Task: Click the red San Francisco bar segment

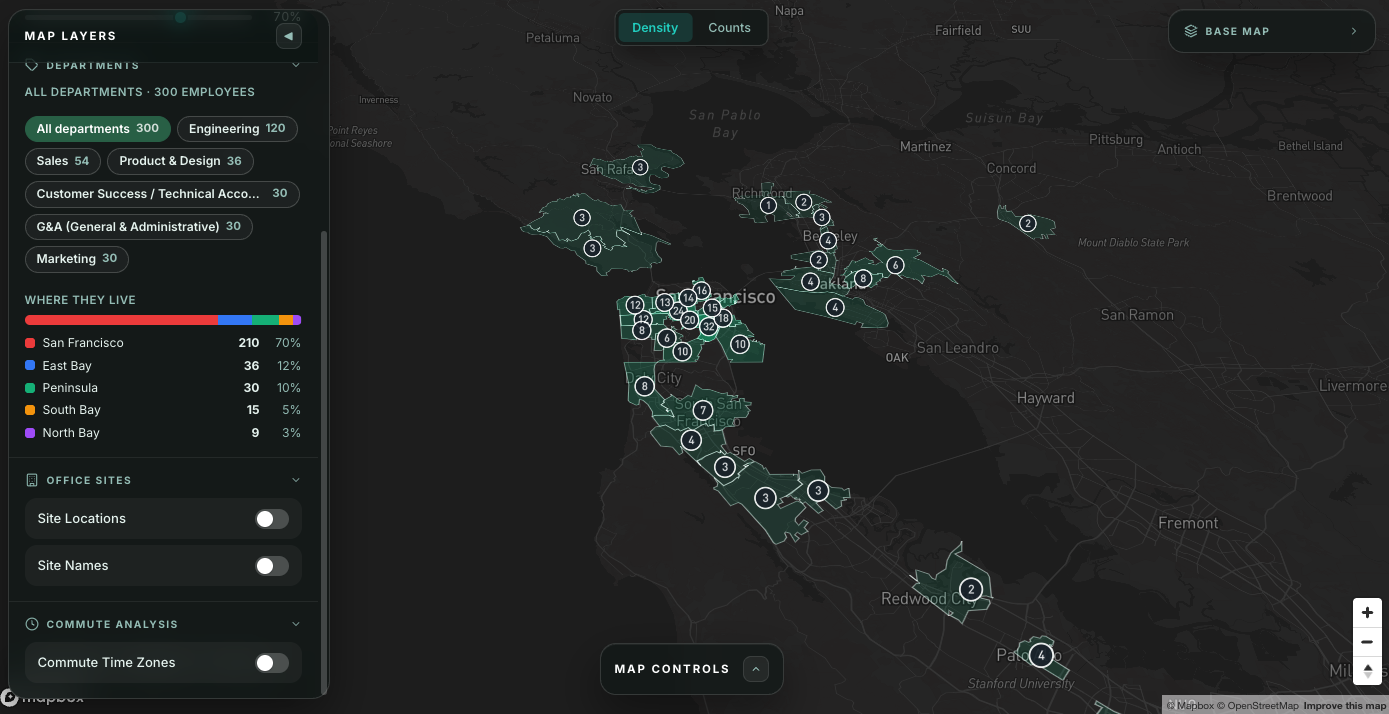Action: 121,320
